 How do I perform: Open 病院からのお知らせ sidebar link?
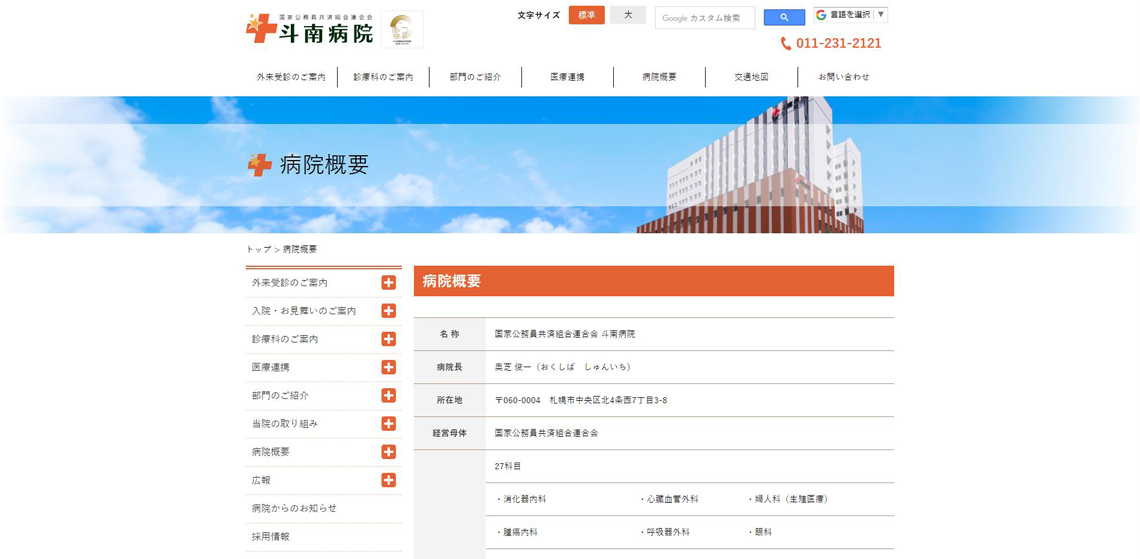pos(294,508)
